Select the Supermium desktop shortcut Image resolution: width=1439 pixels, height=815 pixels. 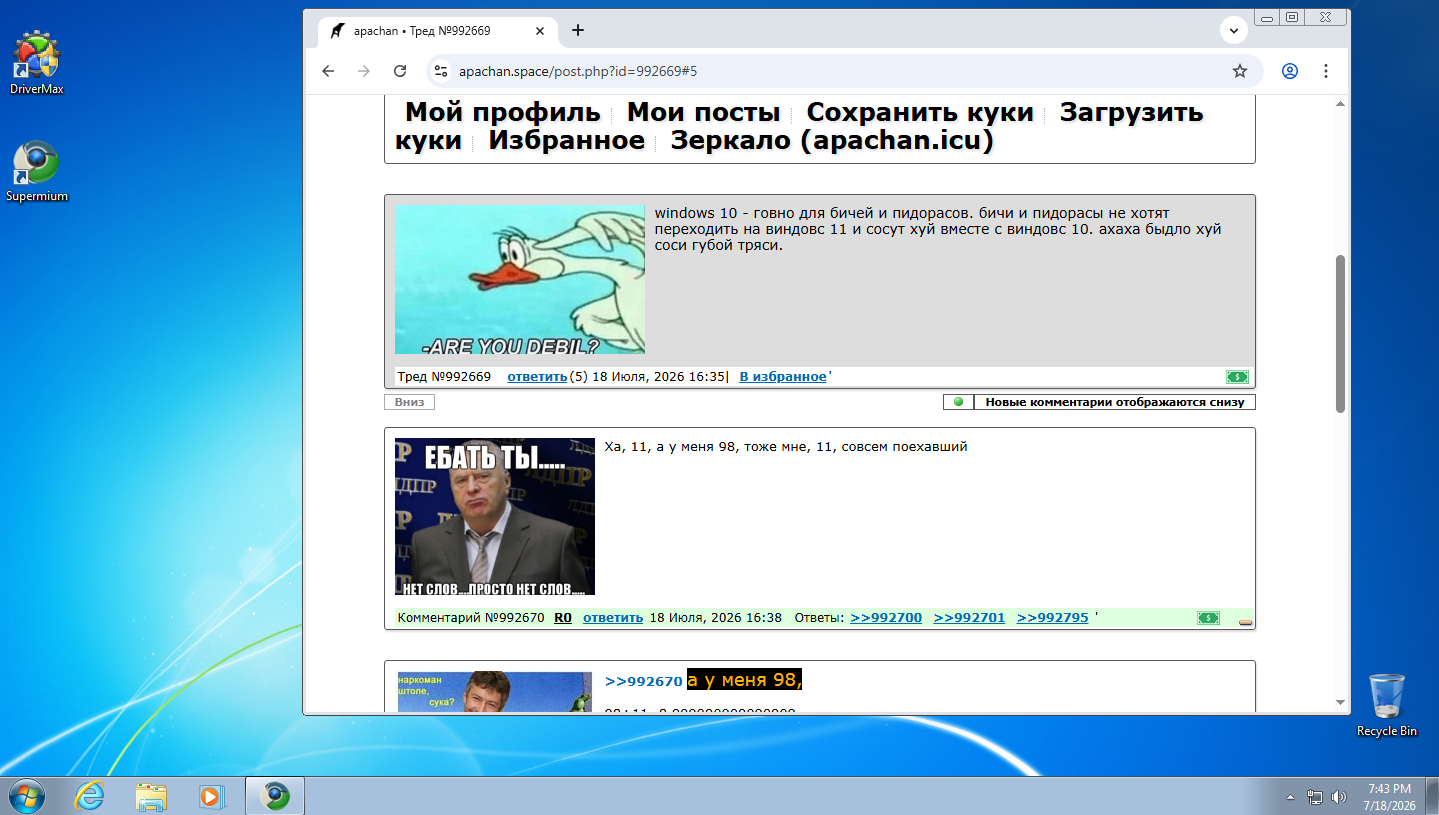37,171
